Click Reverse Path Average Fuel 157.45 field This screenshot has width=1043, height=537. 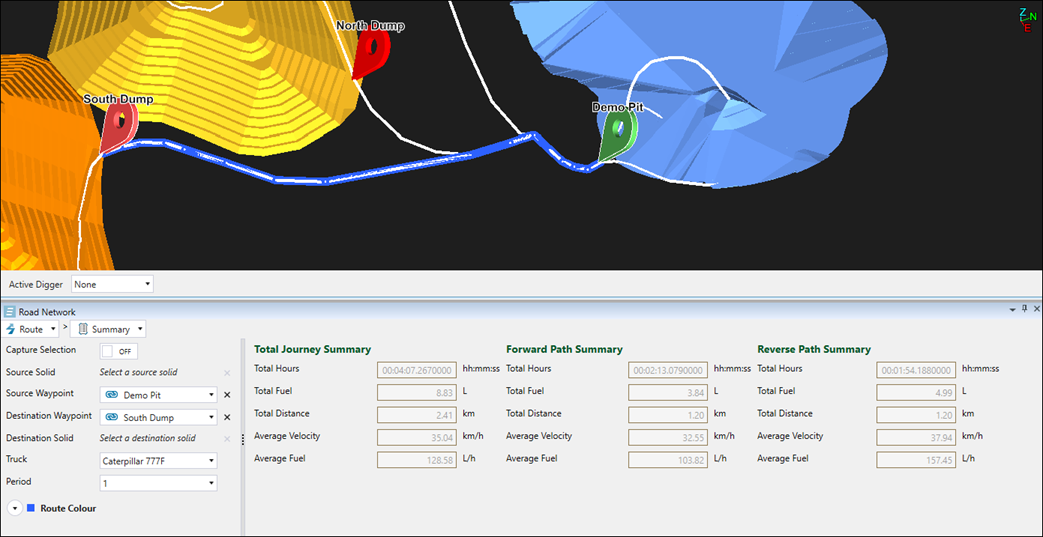917,460
